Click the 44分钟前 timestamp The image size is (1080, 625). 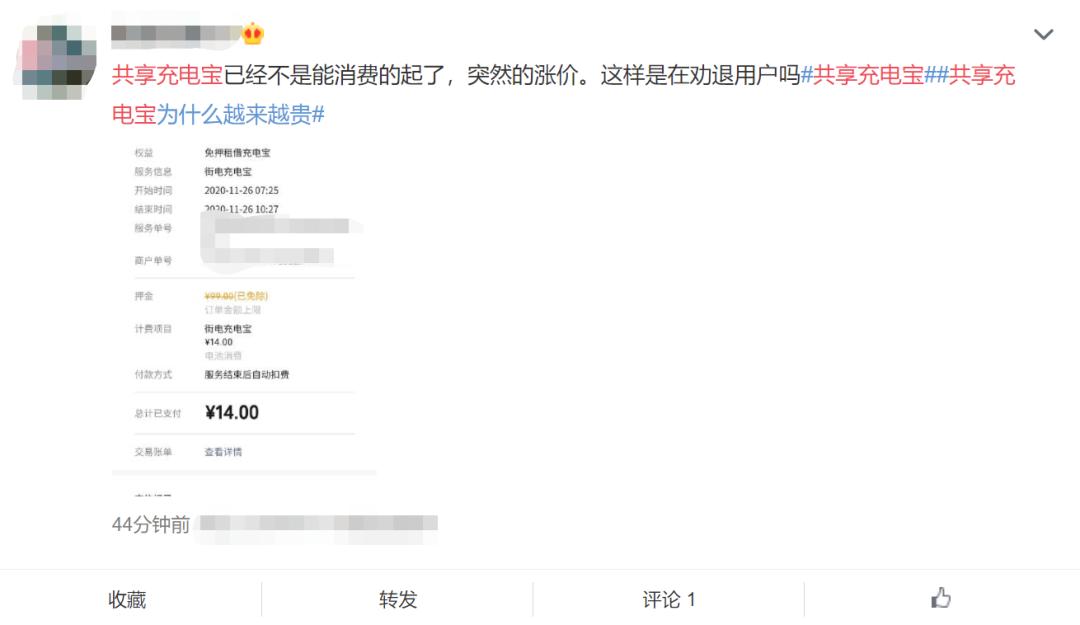pyautogui.click(x=150, y=524)
